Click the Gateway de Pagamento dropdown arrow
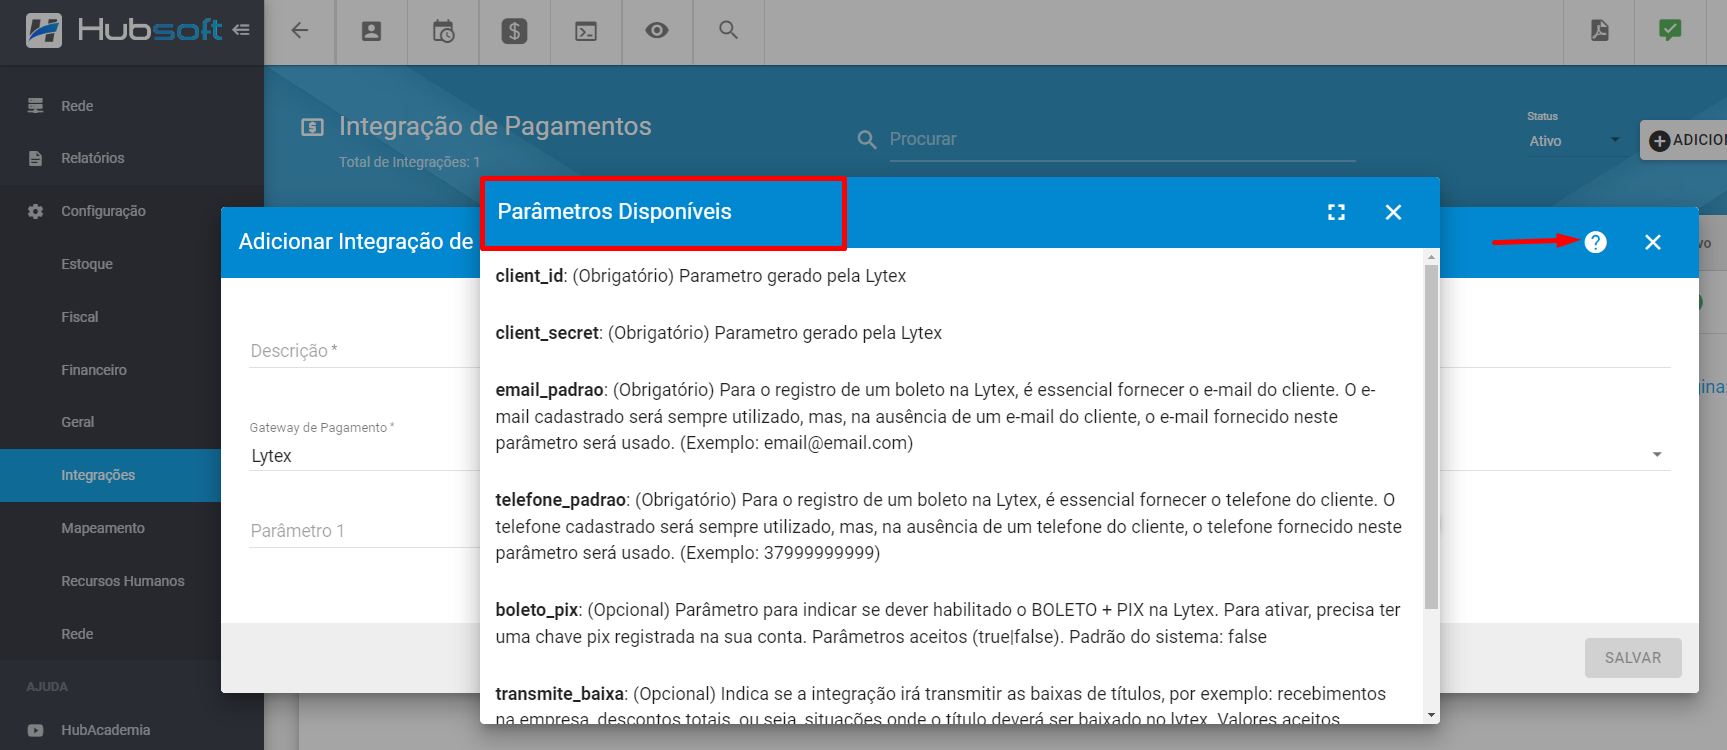 click(1657, 455)
